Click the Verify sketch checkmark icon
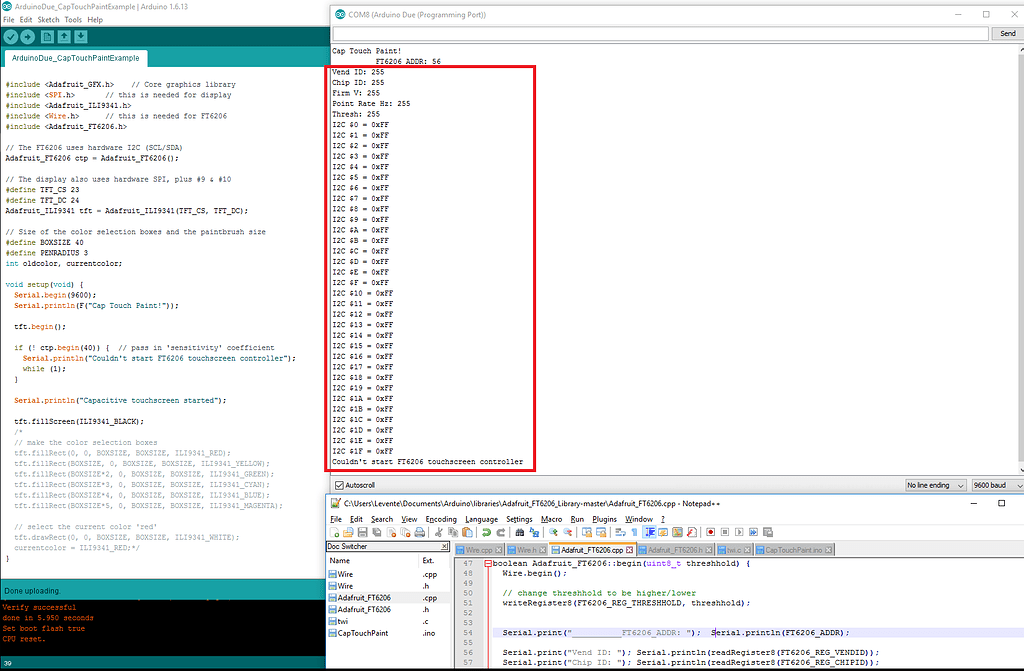 11,37
